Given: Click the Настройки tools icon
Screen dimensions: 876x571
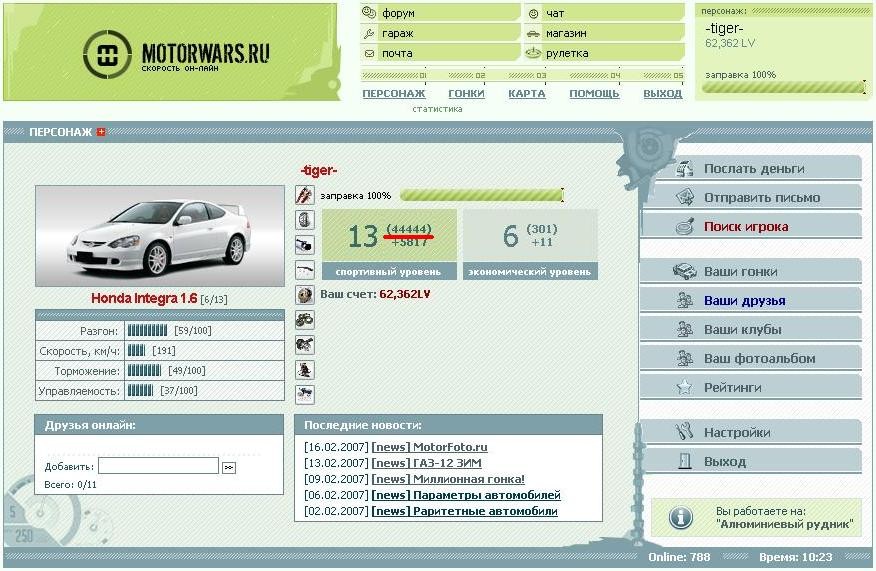Looking at the screenshot, I should click(684, 432).
